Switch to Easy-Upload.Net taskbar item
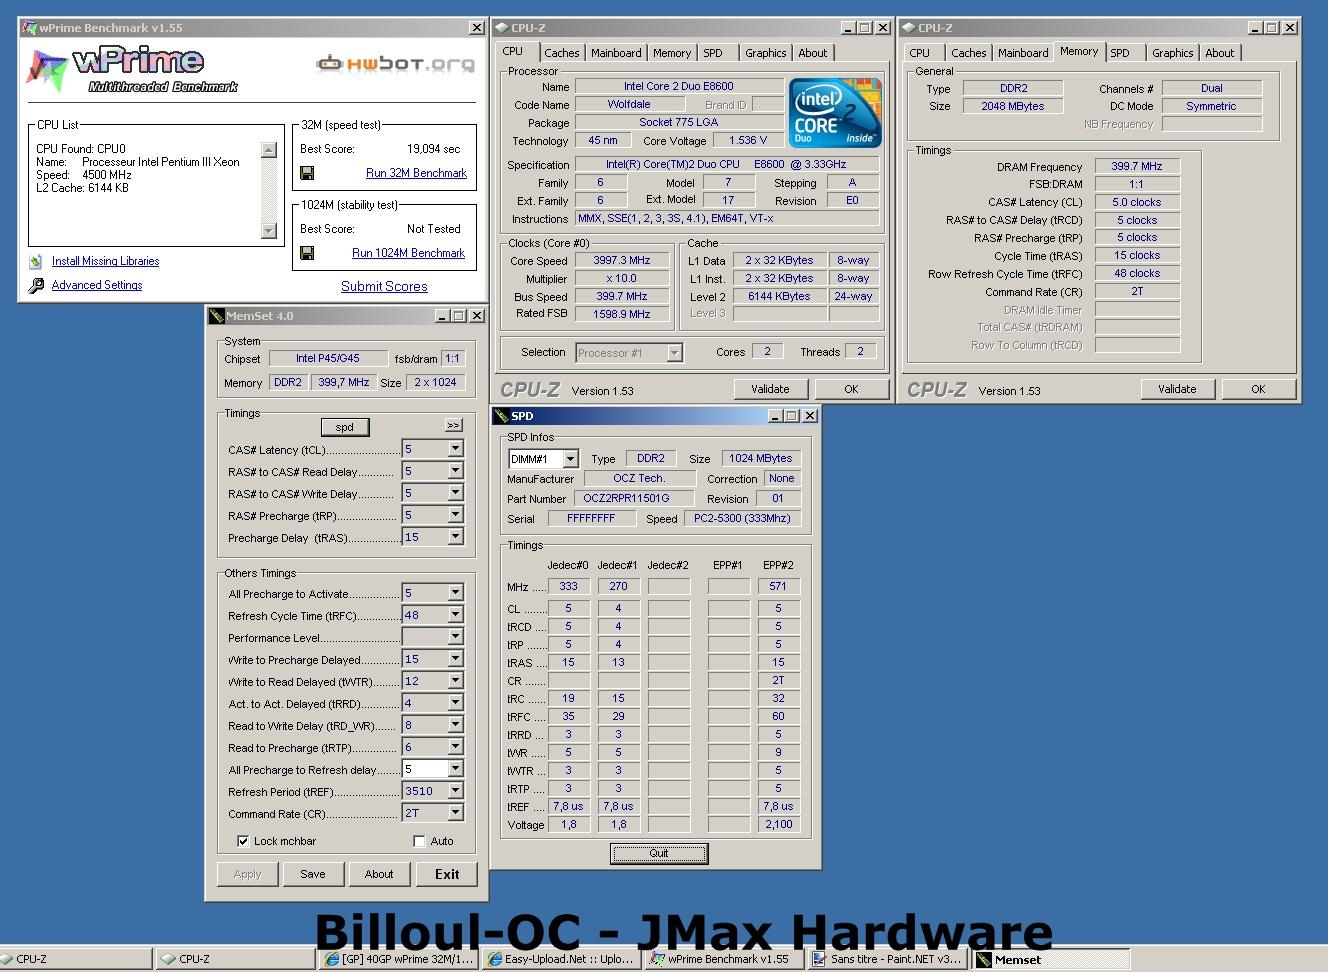1328x972 pixels. click(x=561, y=959)
